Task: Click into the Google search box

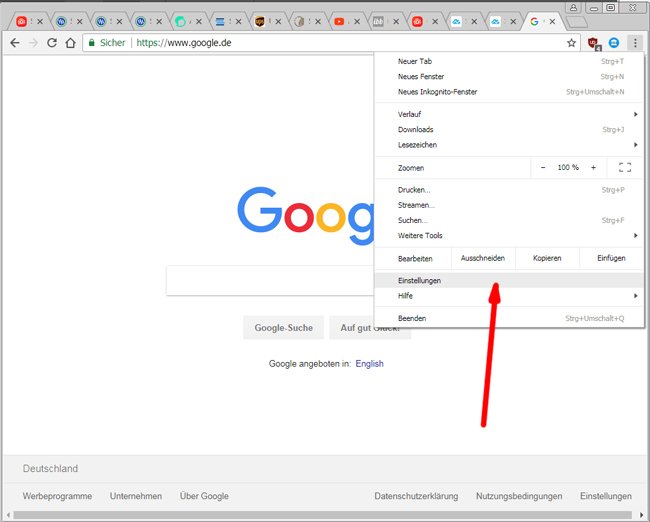Action: pyautogui.click(x=270, y=281)
